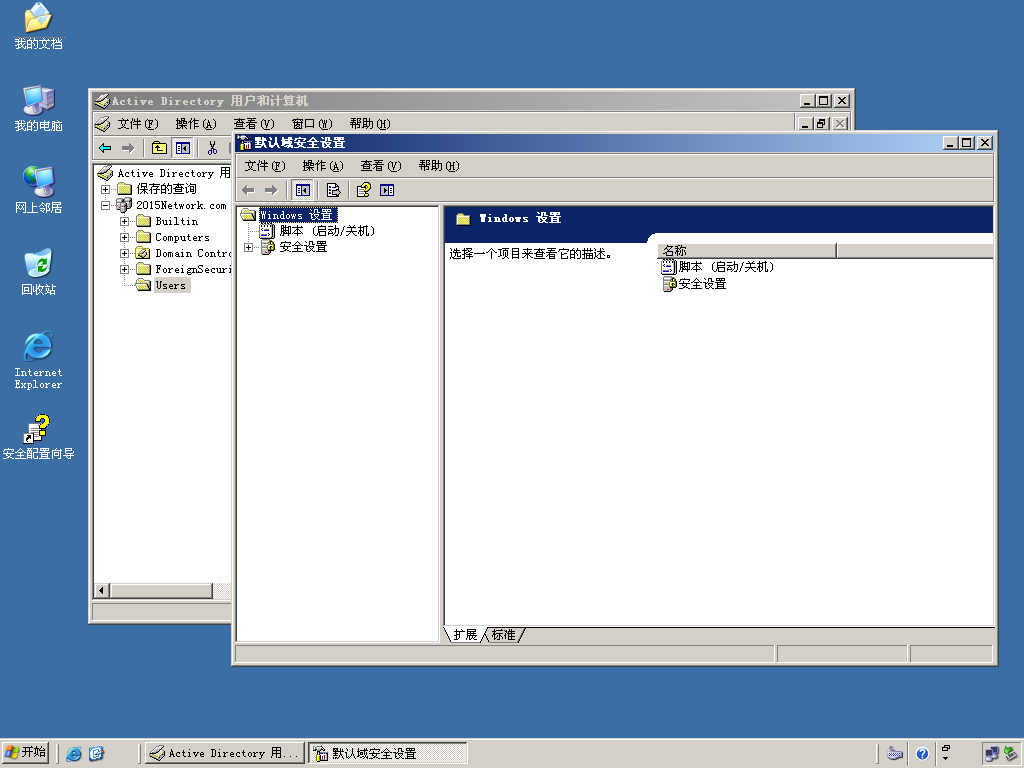Click the show/hide action pane icon
The image size is (1024, 768).
pos(387,190)
